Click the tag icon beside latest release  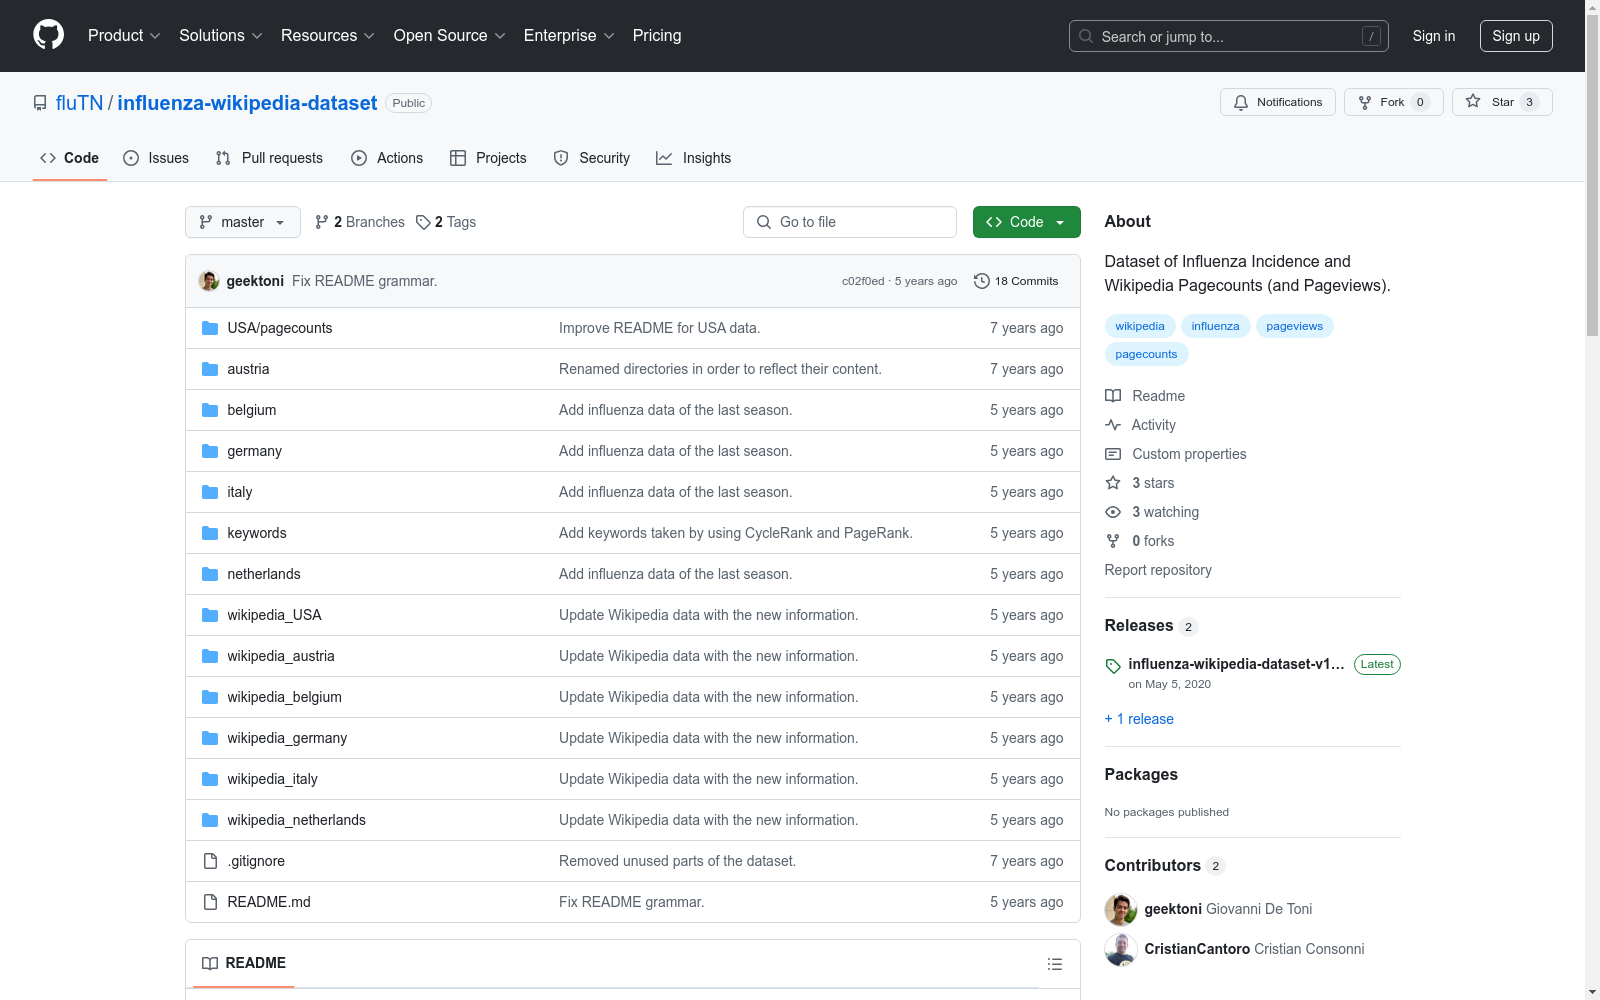click(1113, 666)
